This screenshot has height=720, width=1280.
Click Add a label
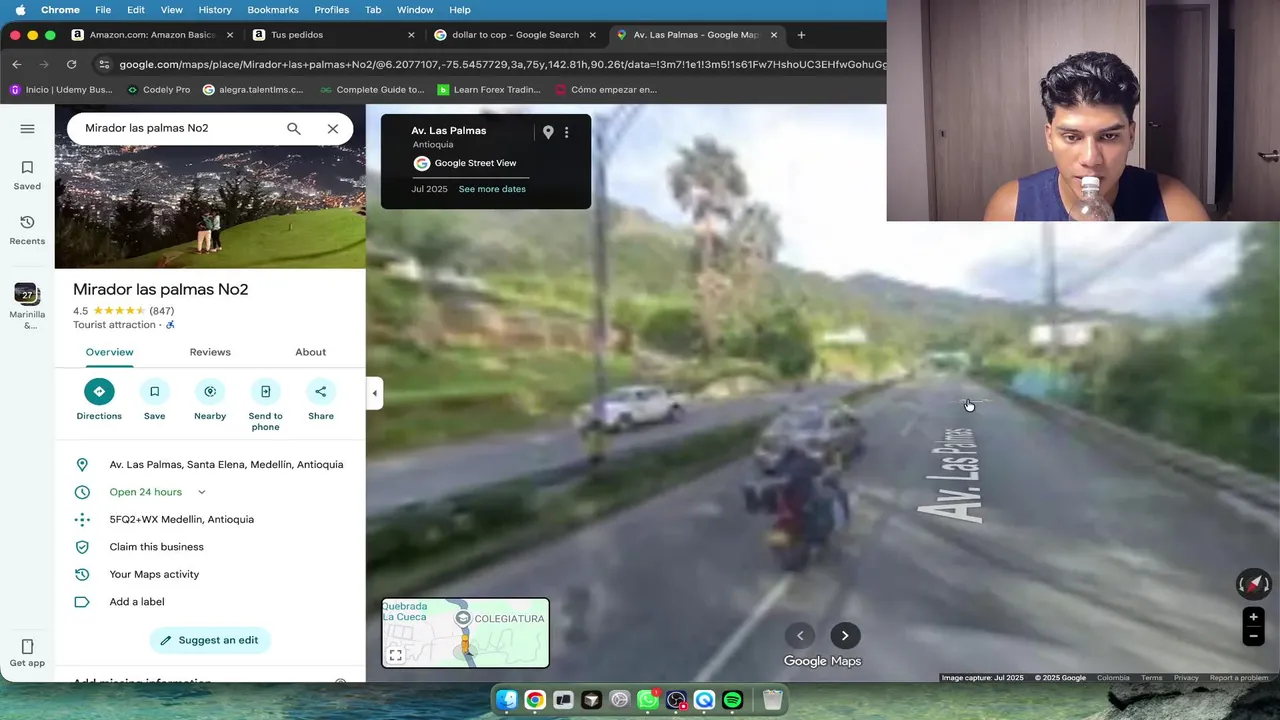[x=210, y=602]
